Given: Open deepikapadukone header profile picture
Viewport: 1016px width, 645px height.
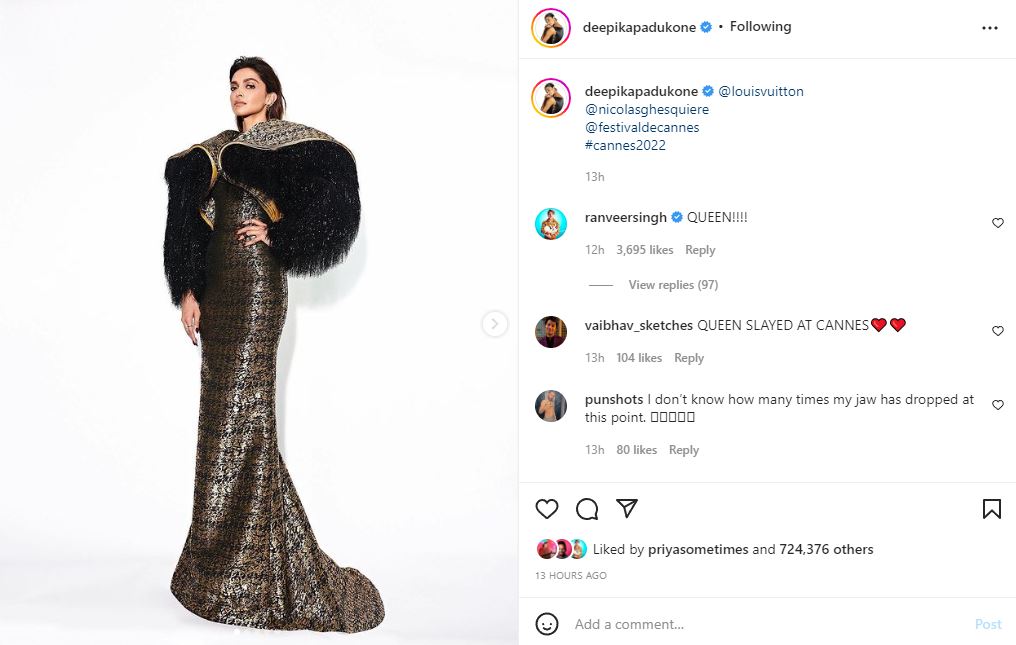Looking at the screenshot, I should tap(551, 28).
